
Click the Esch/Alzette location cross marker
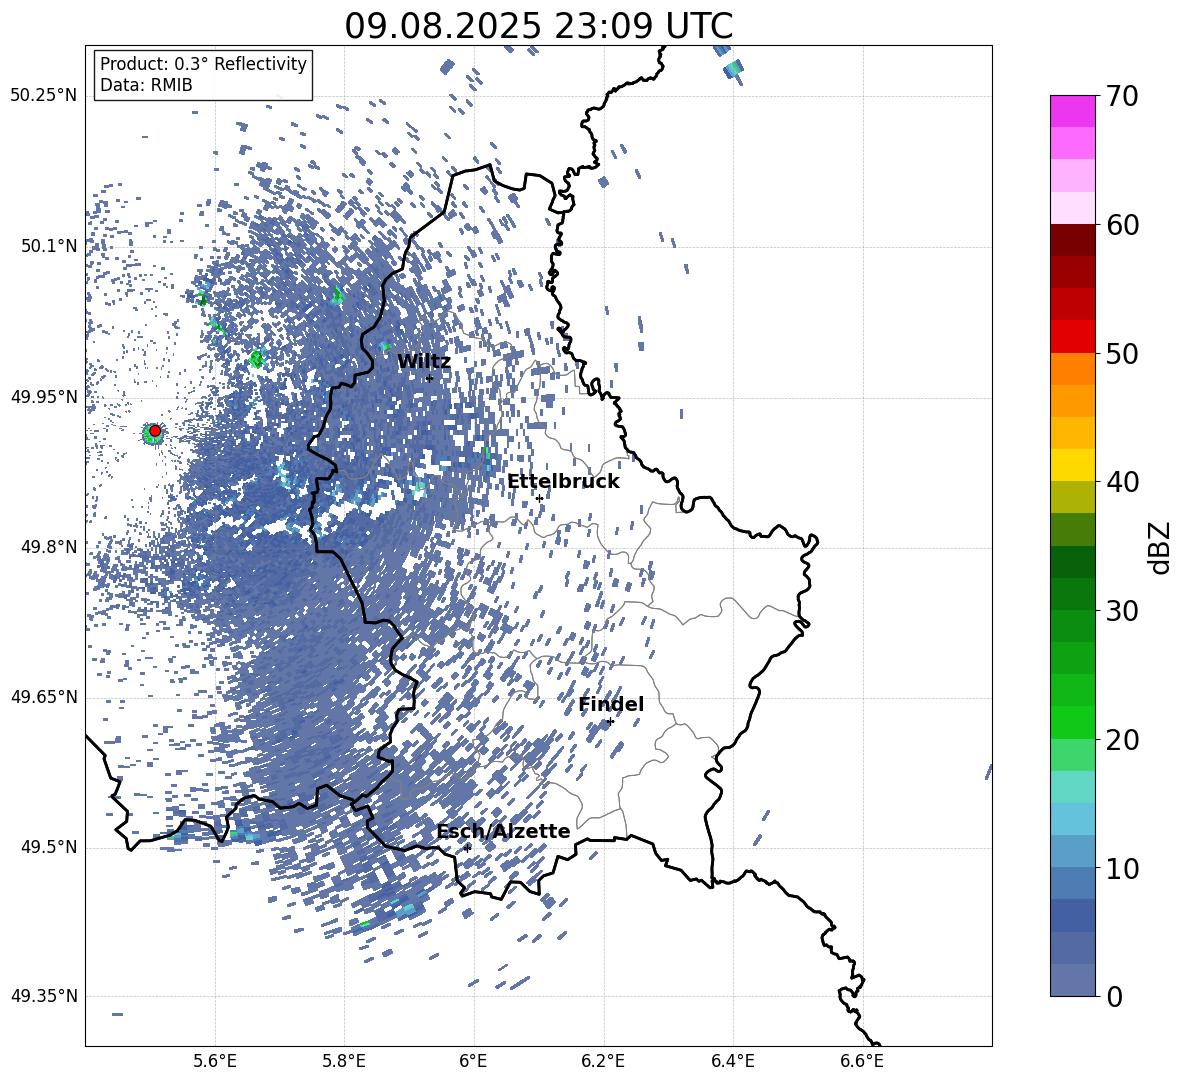pos(467,848)
